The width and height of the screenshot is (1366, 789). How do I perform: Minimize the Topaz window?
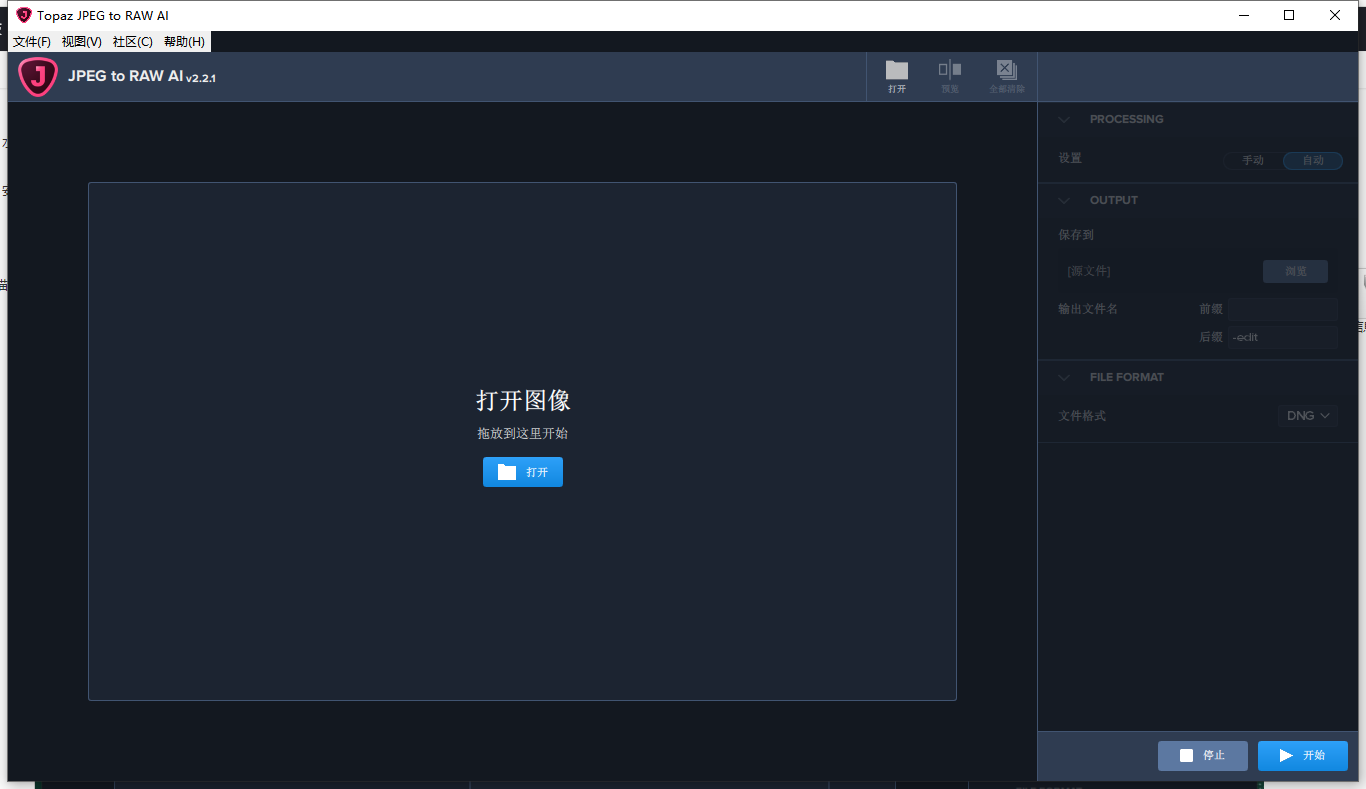tap(1244, 15)
